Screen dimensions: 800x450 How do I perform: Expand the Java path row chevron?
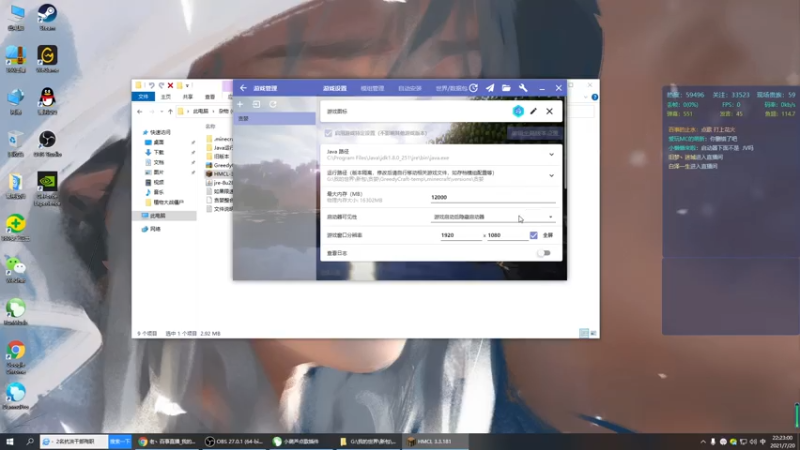(552, 155)
